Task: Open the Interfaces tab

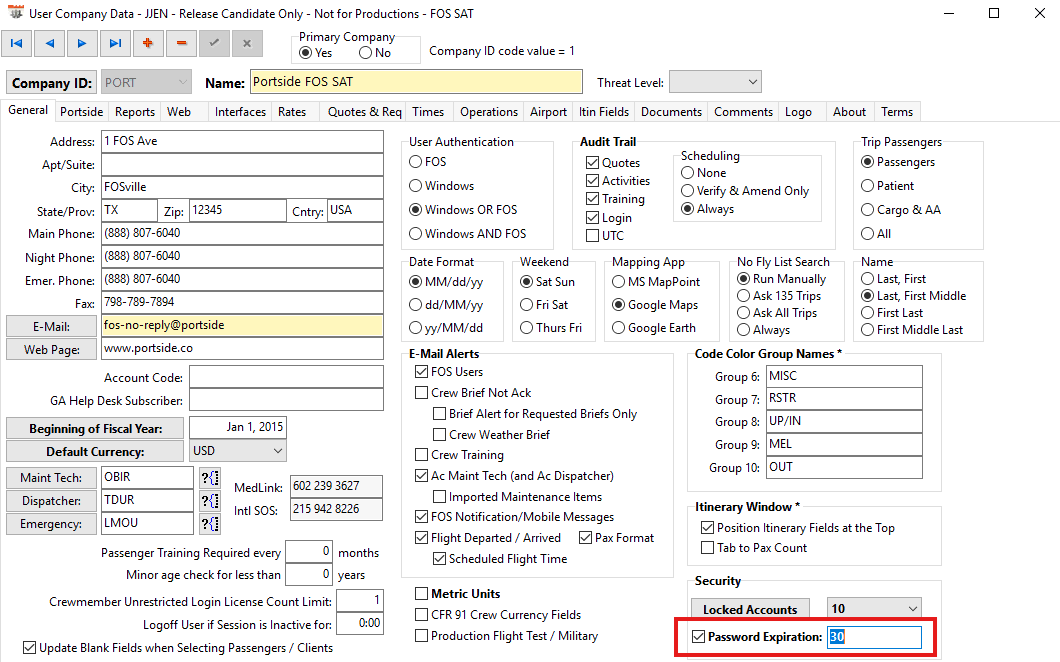Action: 240,112
